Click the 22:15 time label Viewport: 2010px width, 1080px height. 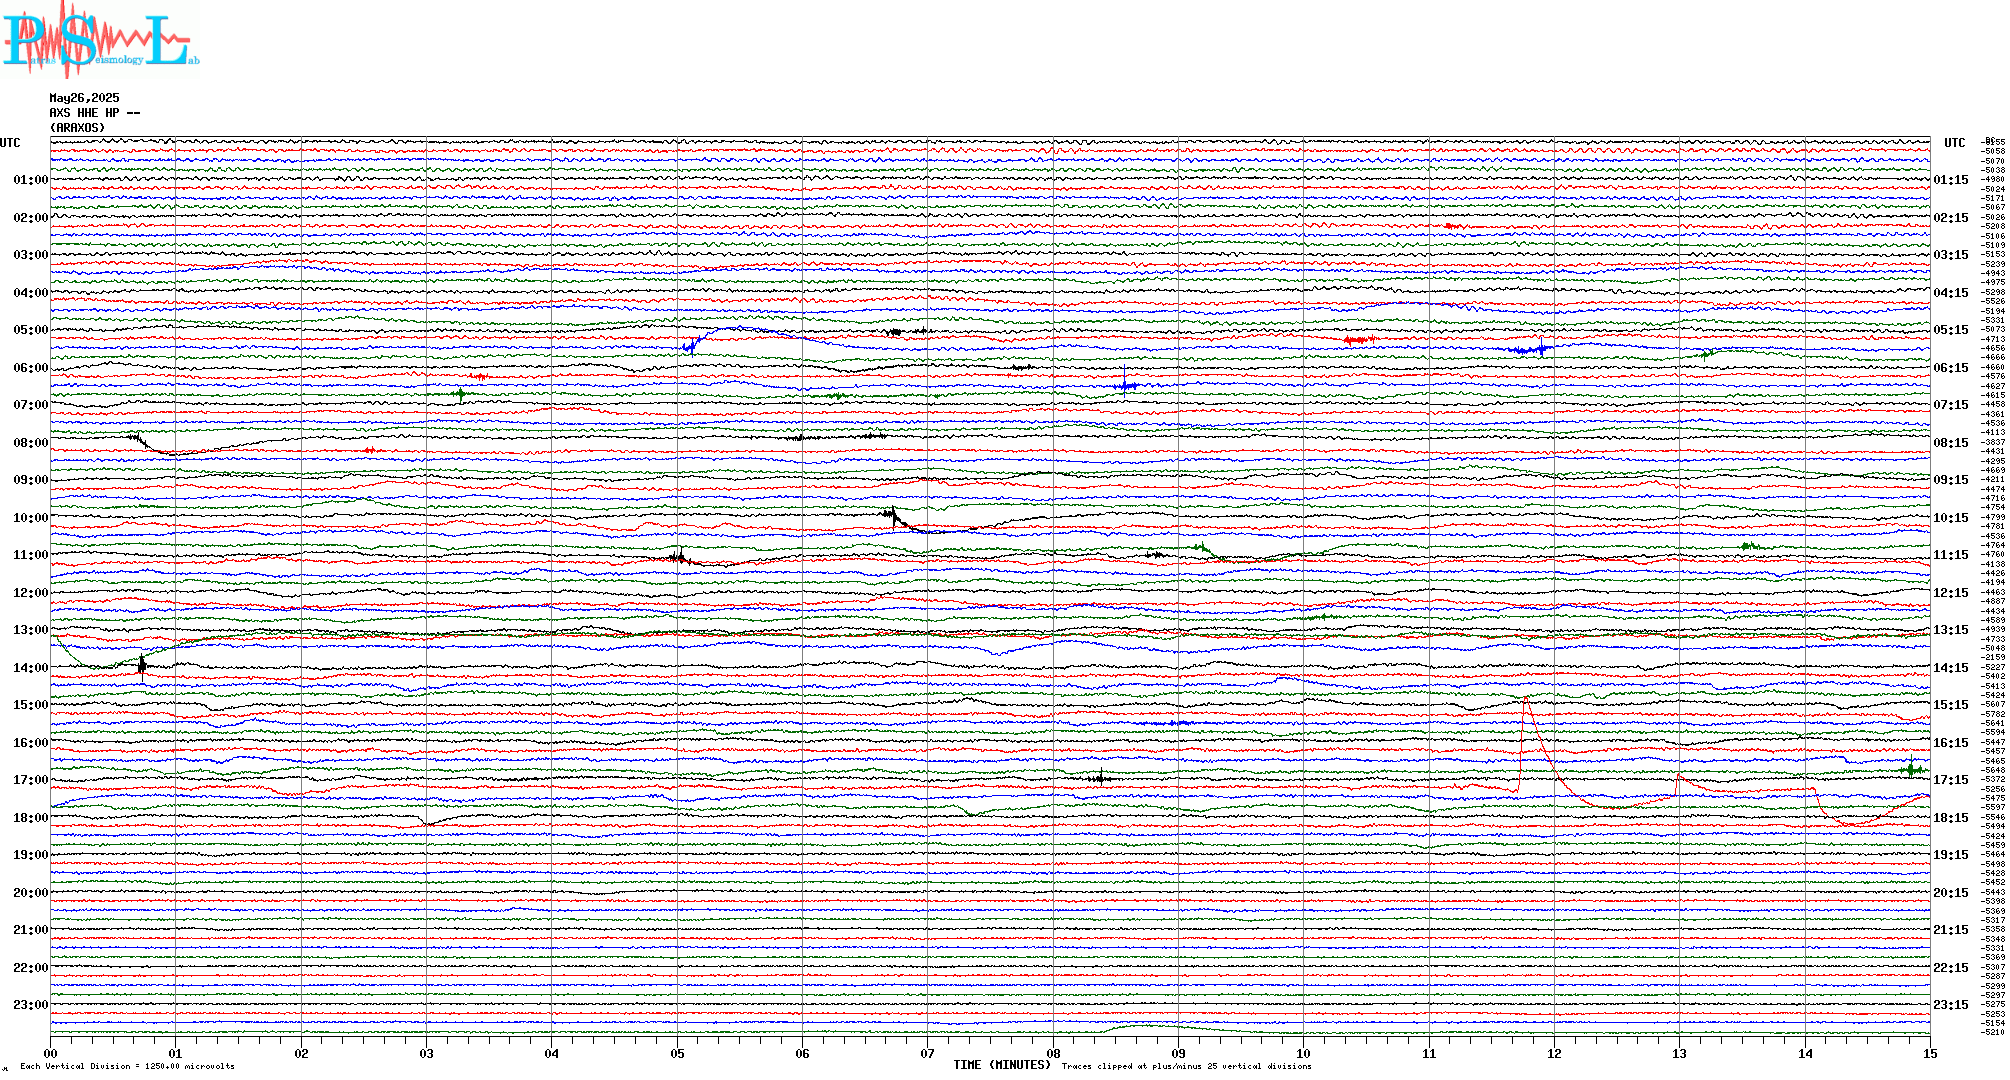[1951, 968]
